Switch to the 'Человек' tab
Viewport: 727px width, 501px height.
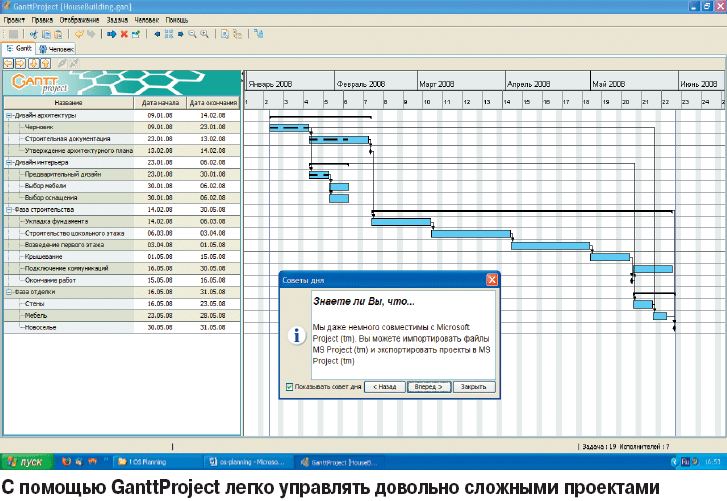56,47
